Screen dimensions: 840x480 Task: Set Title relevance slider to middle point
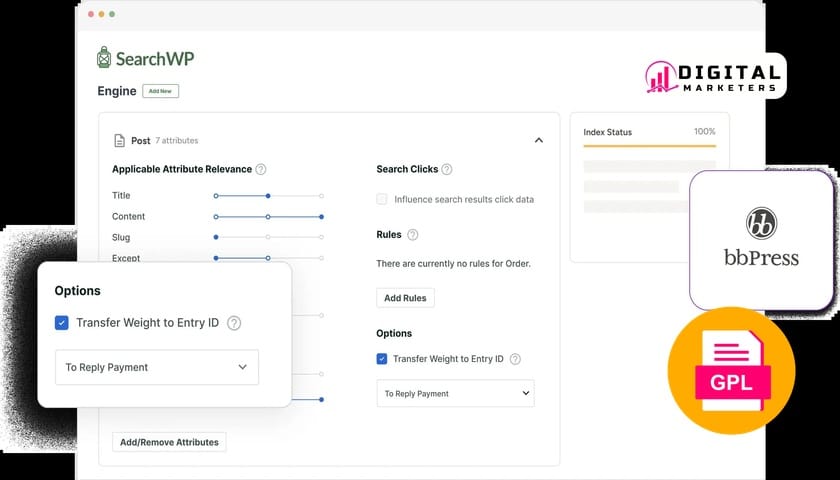point(268,196)
